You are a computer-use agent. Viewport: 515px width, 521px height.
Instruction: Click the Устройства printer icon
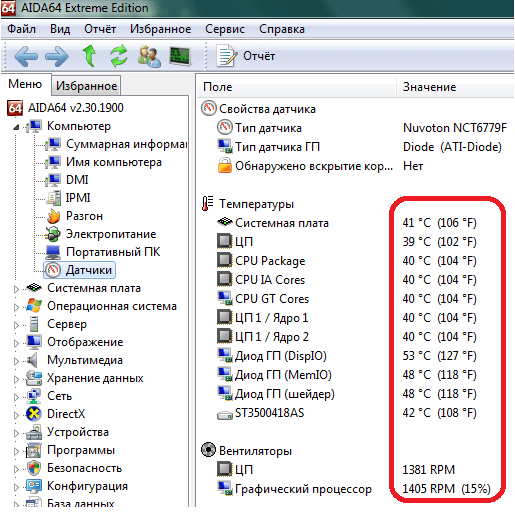click(x=34, y=432)
